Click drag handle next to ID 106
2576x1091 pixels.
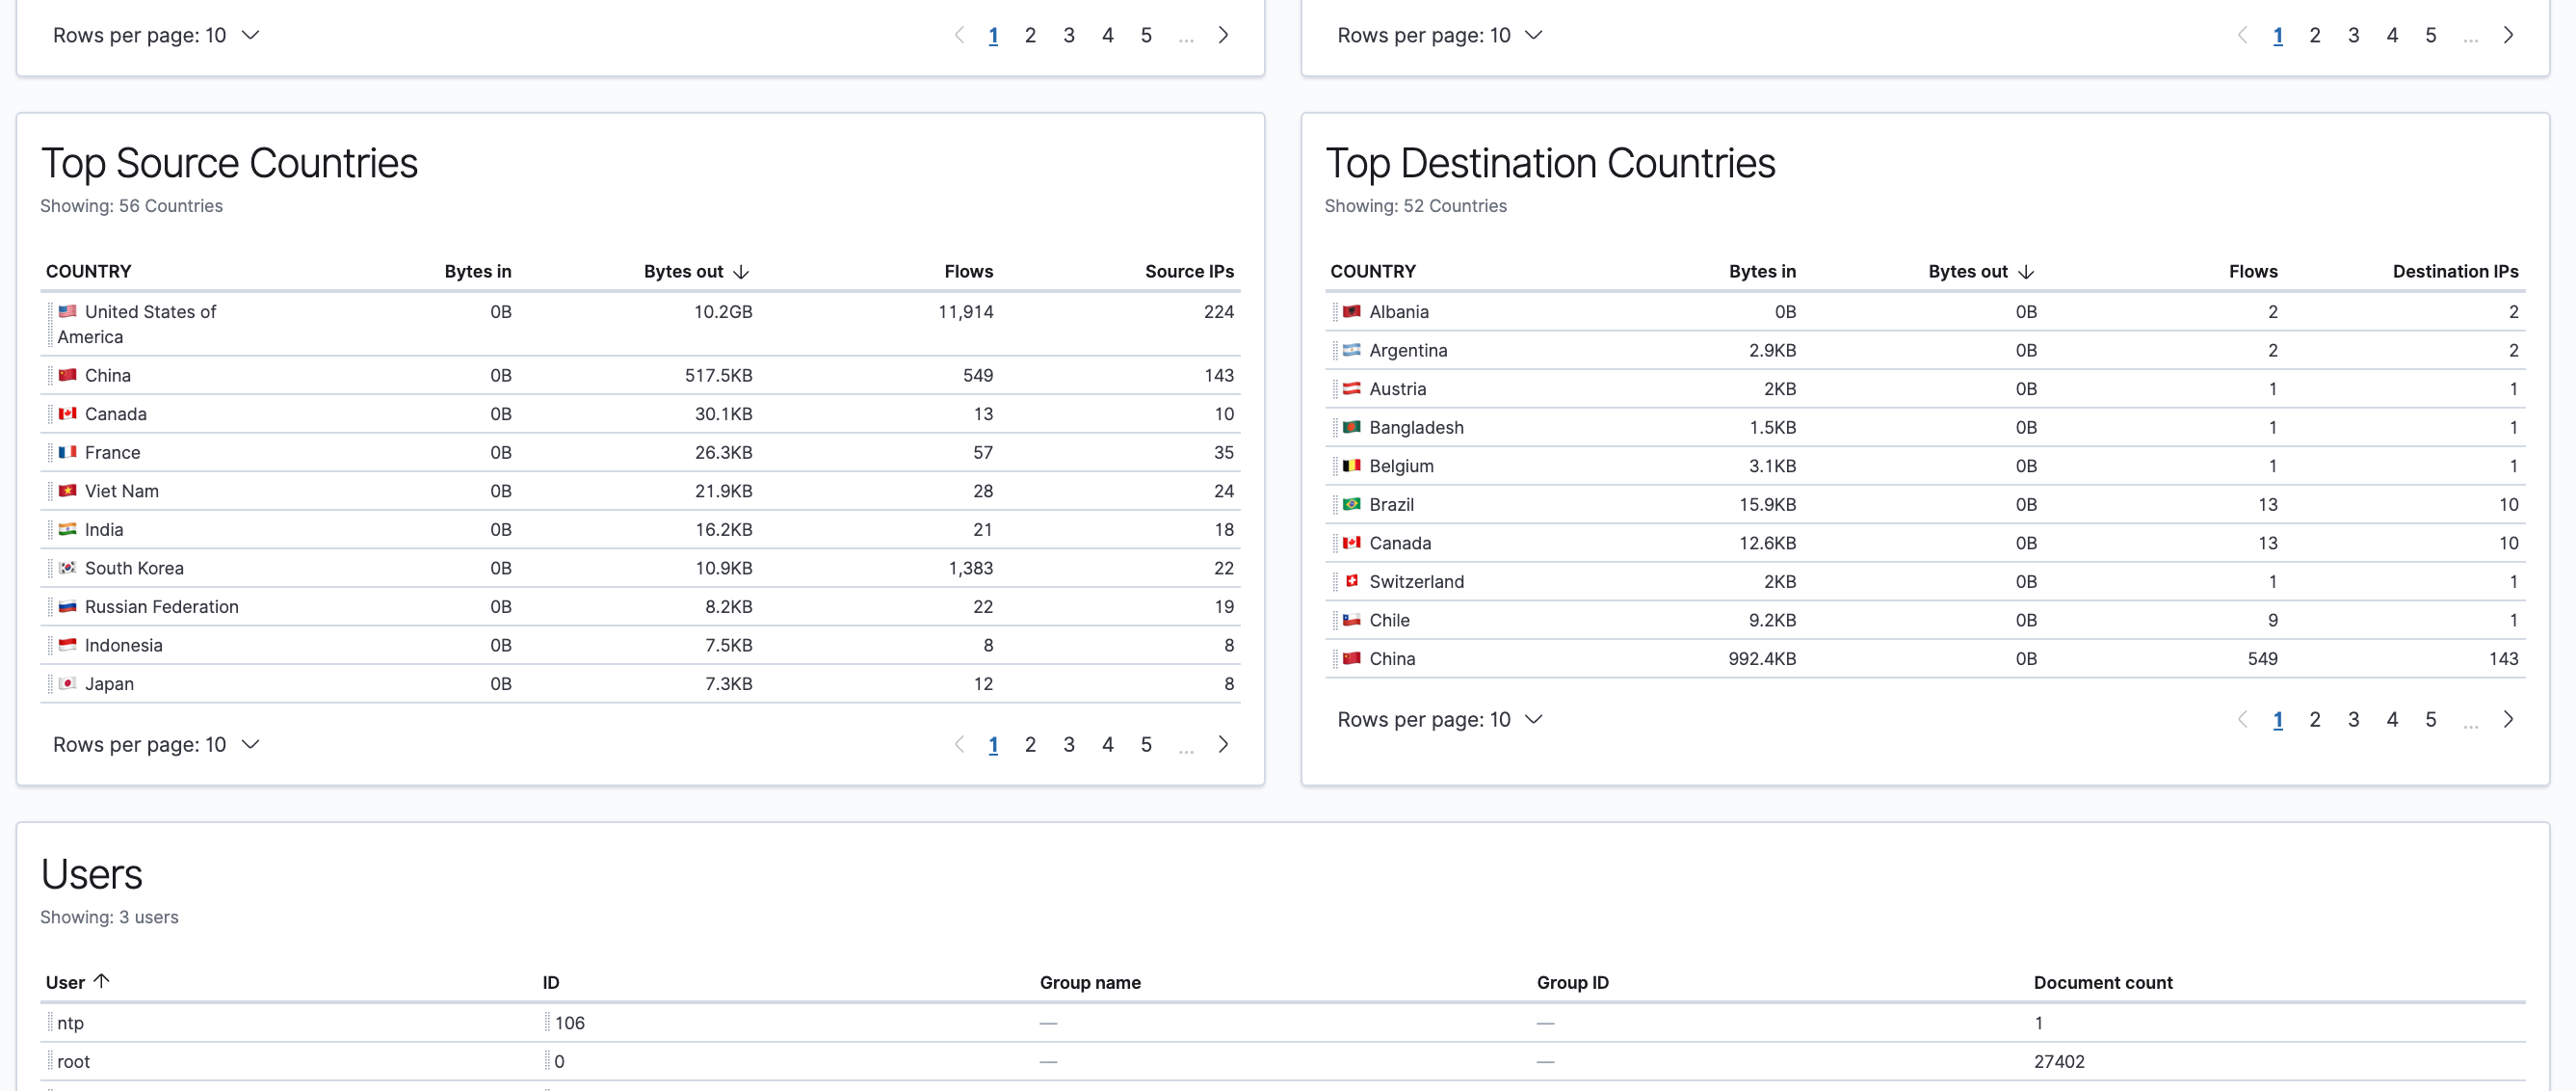point(547,1022)
